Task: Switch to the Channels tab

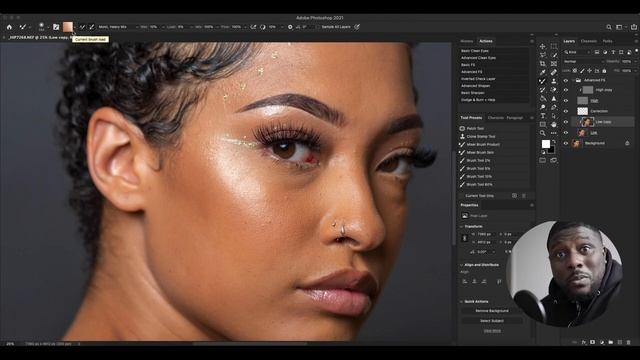Action: click(x=589, y=41)
